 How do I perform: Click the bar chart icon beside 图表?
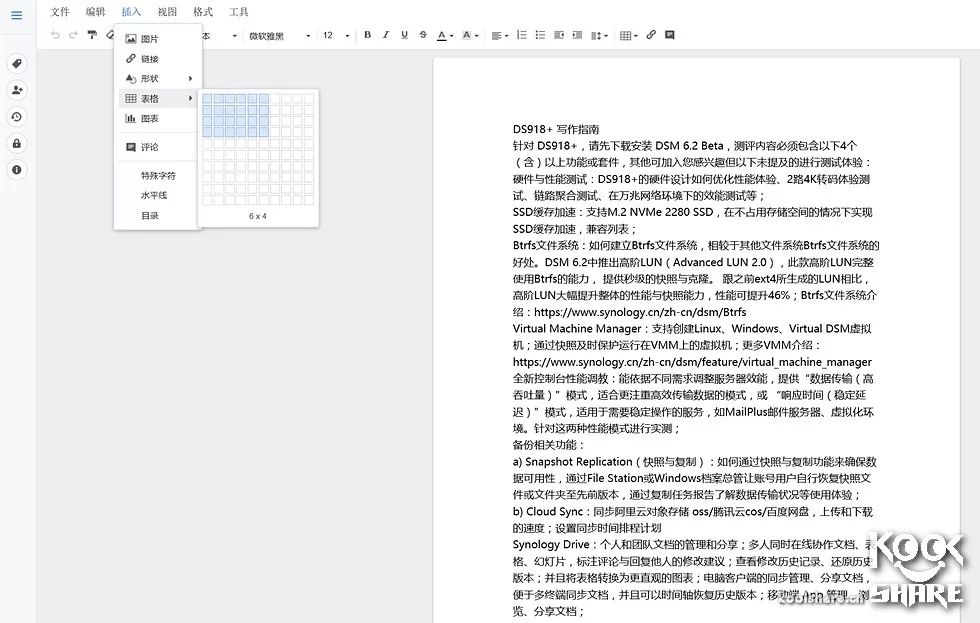pos(131,118)
